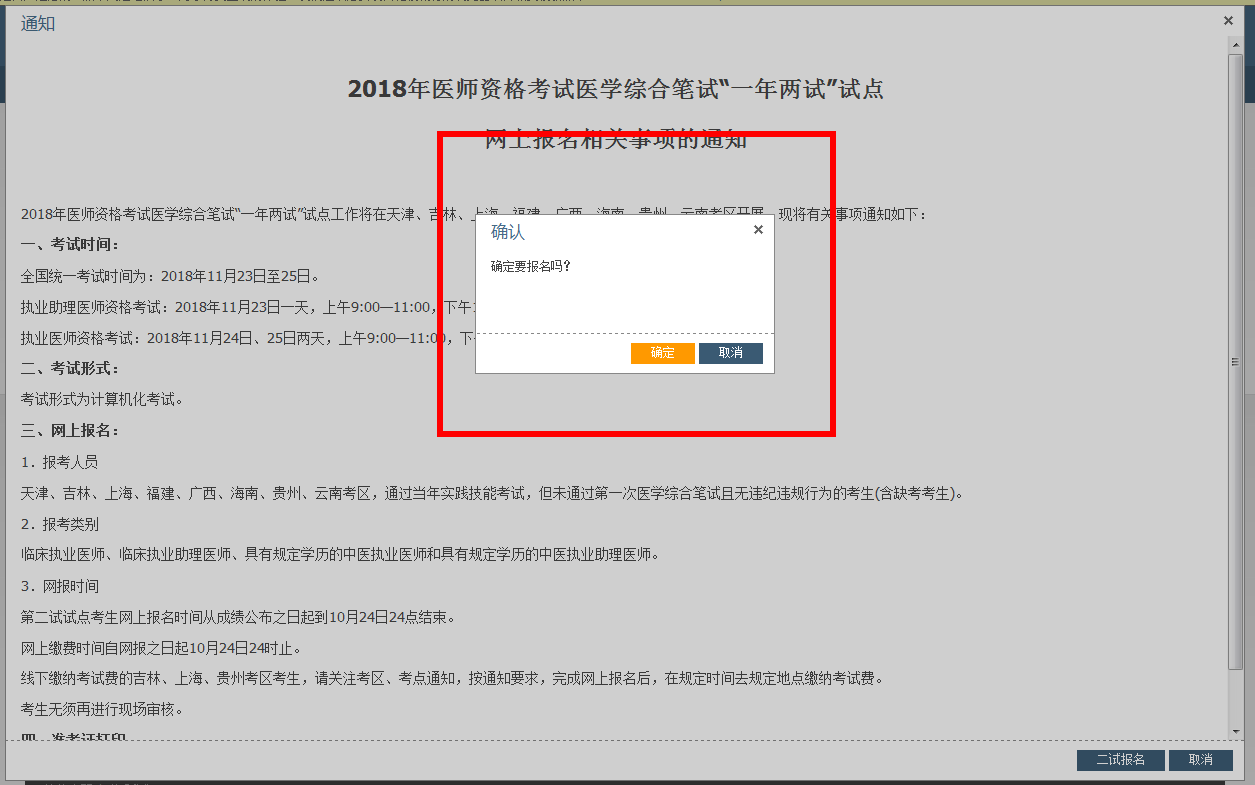The width and height of the screenshot is (1255, 785).
Task: Click the 2．报考类别 subsection label
Action: [60, 524]
